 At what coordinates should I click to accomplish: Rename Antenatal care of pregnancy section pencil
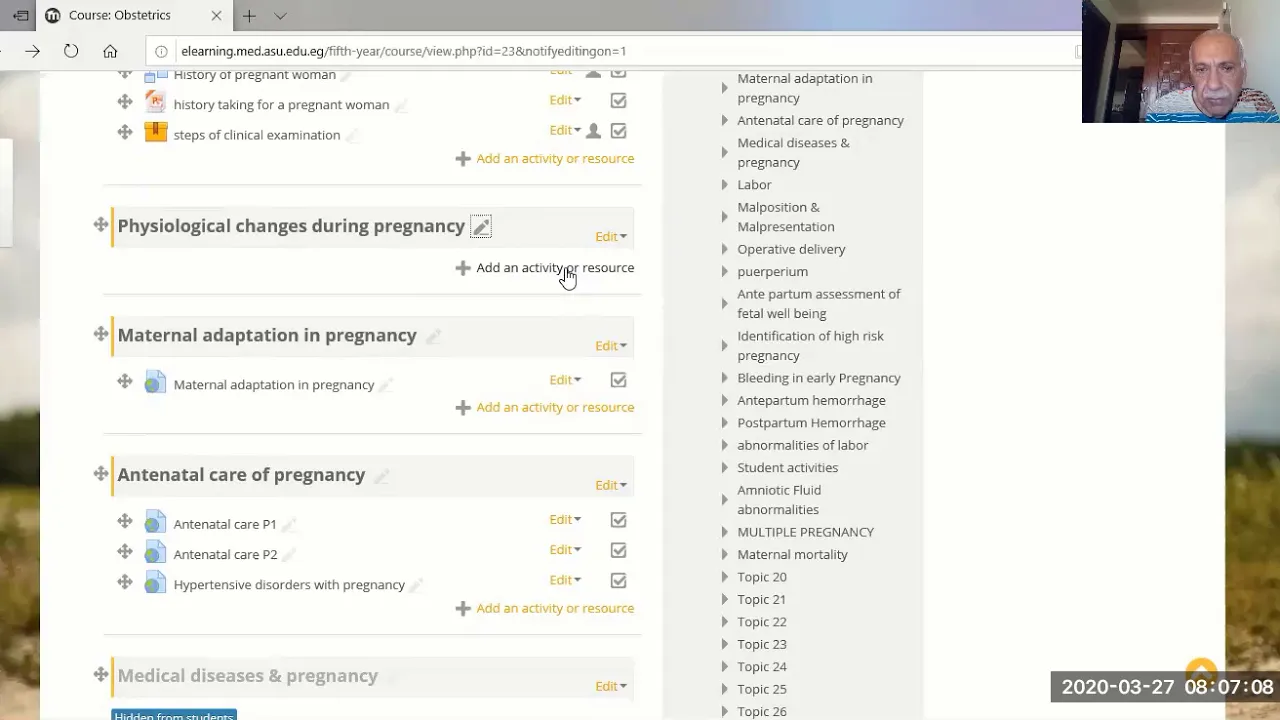click(381, 476)
